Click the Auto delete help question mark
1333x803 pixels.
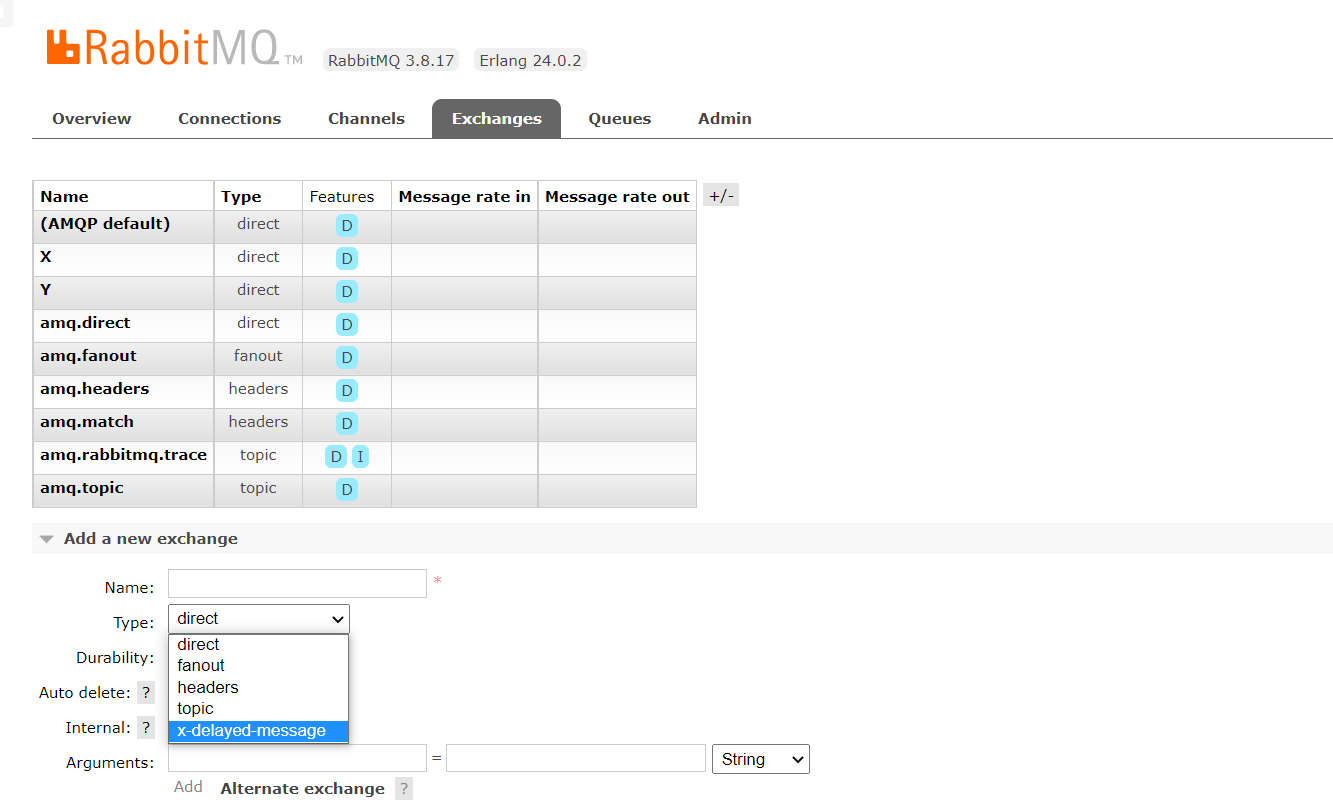146,693
